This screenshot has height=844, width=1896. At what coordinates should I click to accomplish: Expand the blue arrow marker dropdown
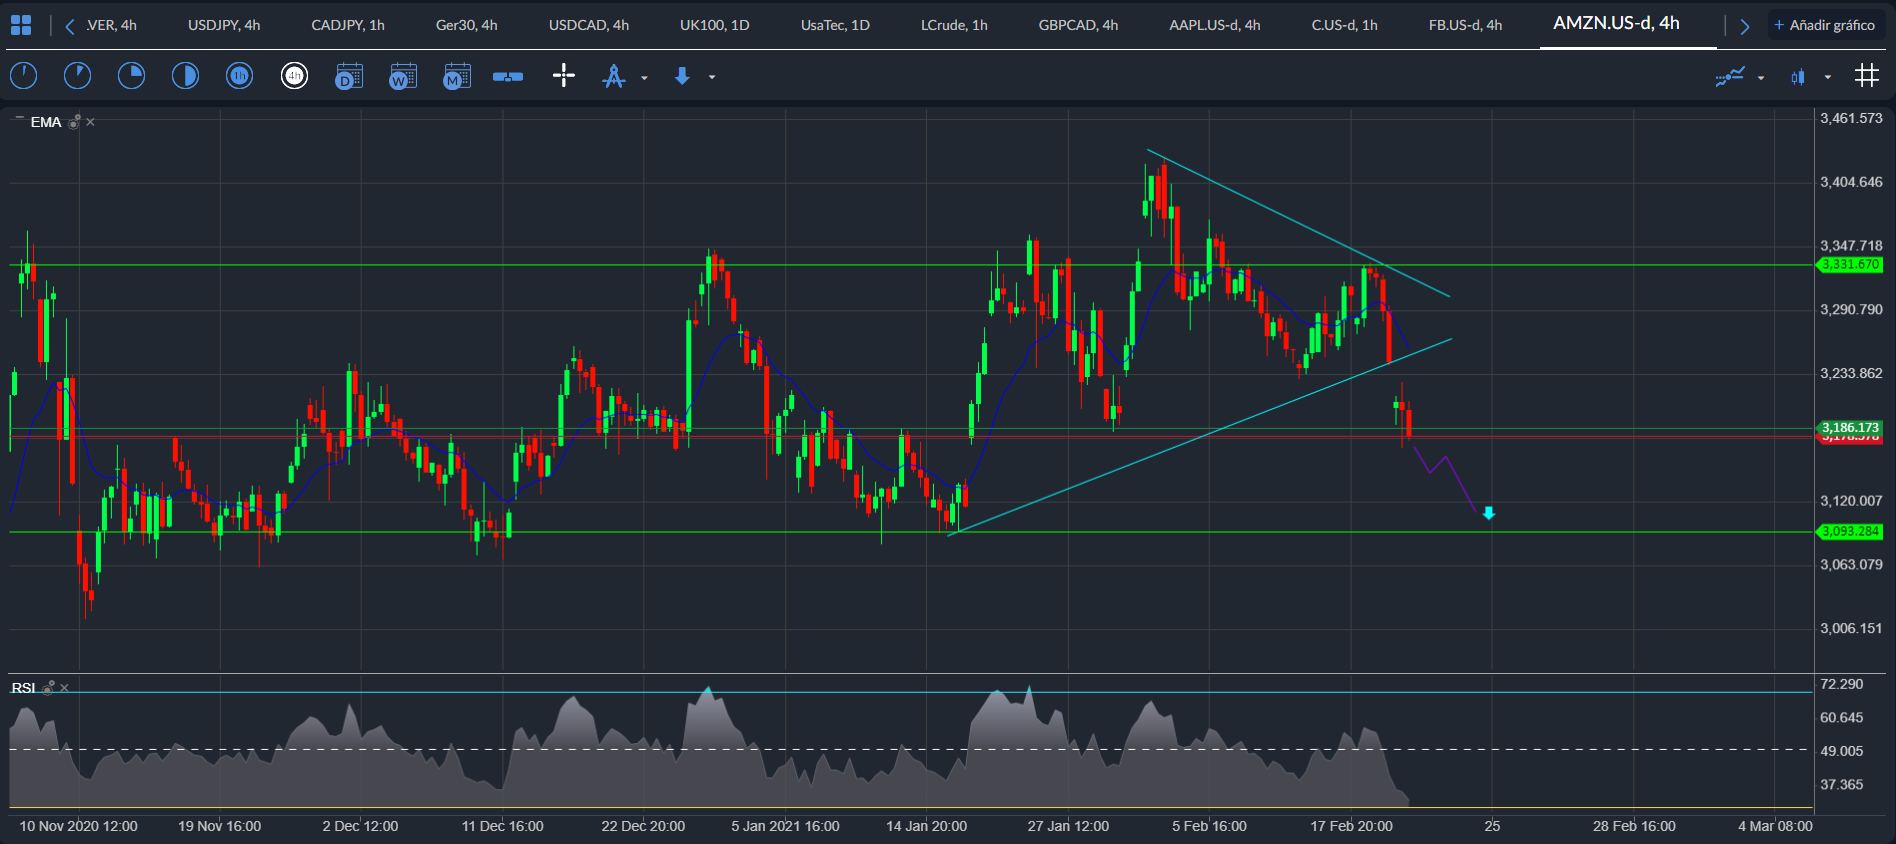[712, 77]
